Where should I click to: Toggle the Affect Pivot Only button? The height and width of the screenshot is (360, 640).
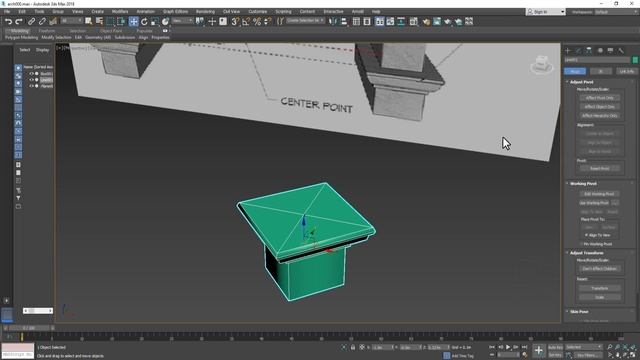600,98
